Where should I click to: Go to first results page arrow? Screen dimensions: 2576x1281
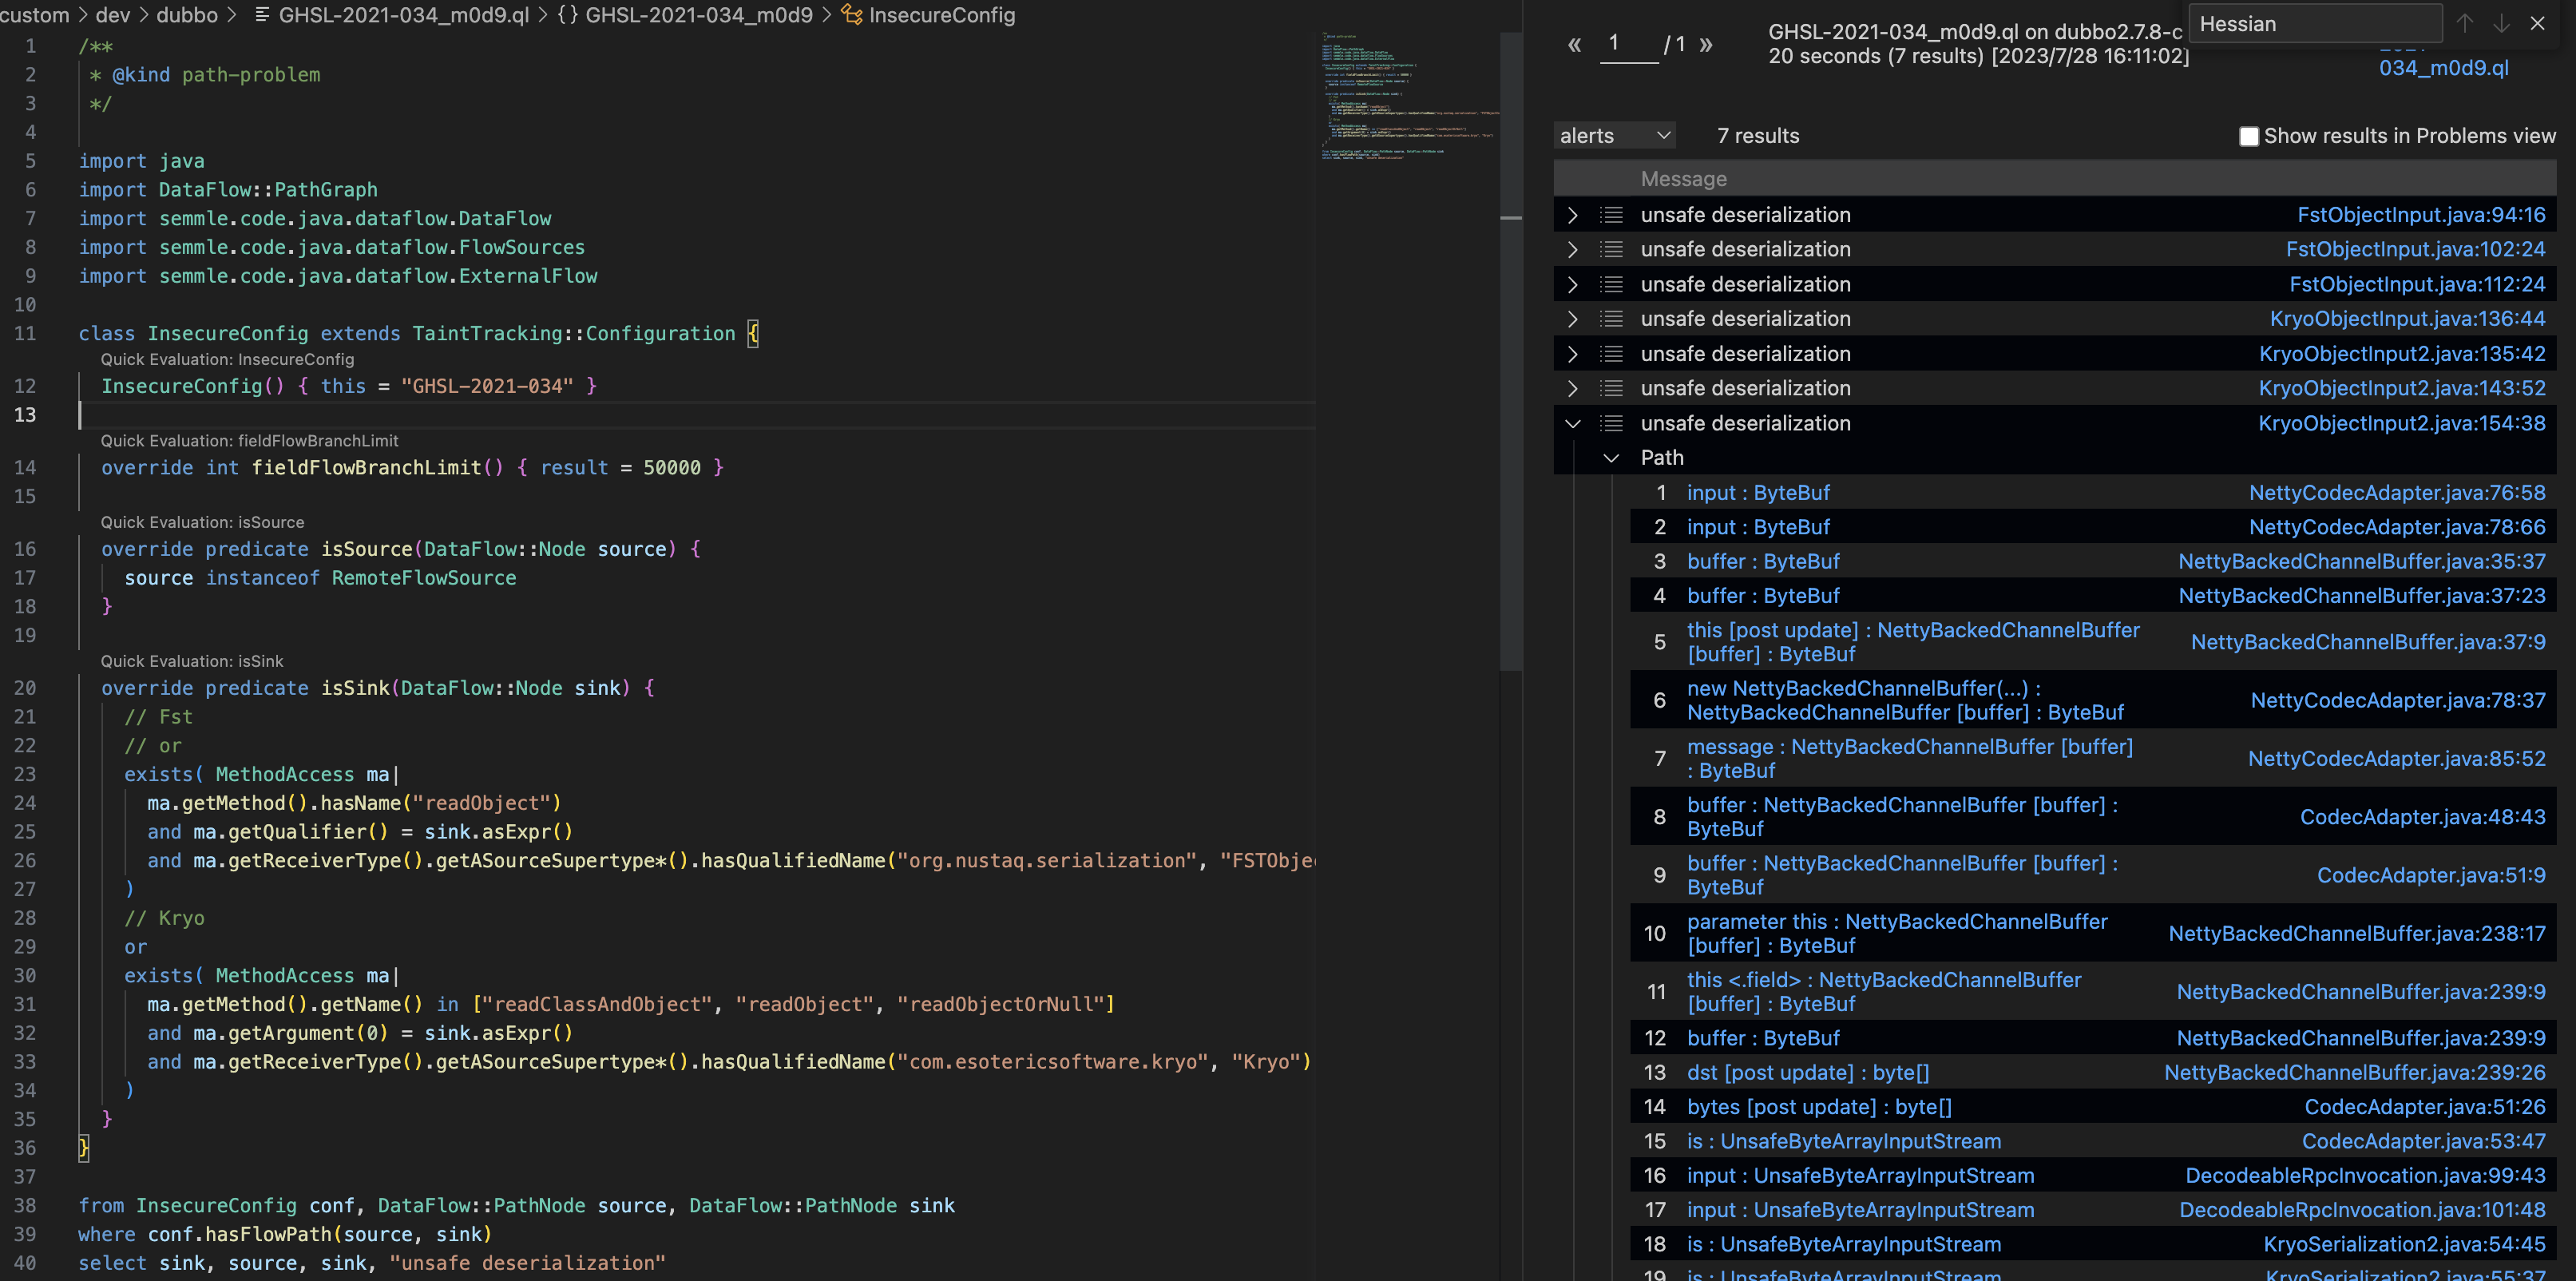click(1575, 44)
